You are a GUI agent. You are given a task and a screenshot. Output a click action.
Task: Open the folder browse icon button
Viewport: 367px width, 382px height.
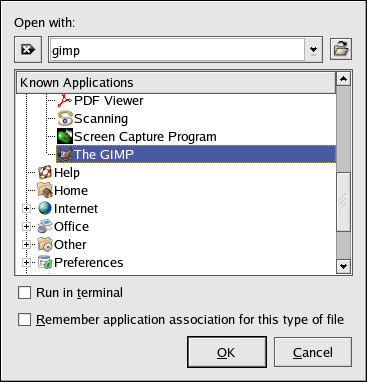[x=341, y=49]
